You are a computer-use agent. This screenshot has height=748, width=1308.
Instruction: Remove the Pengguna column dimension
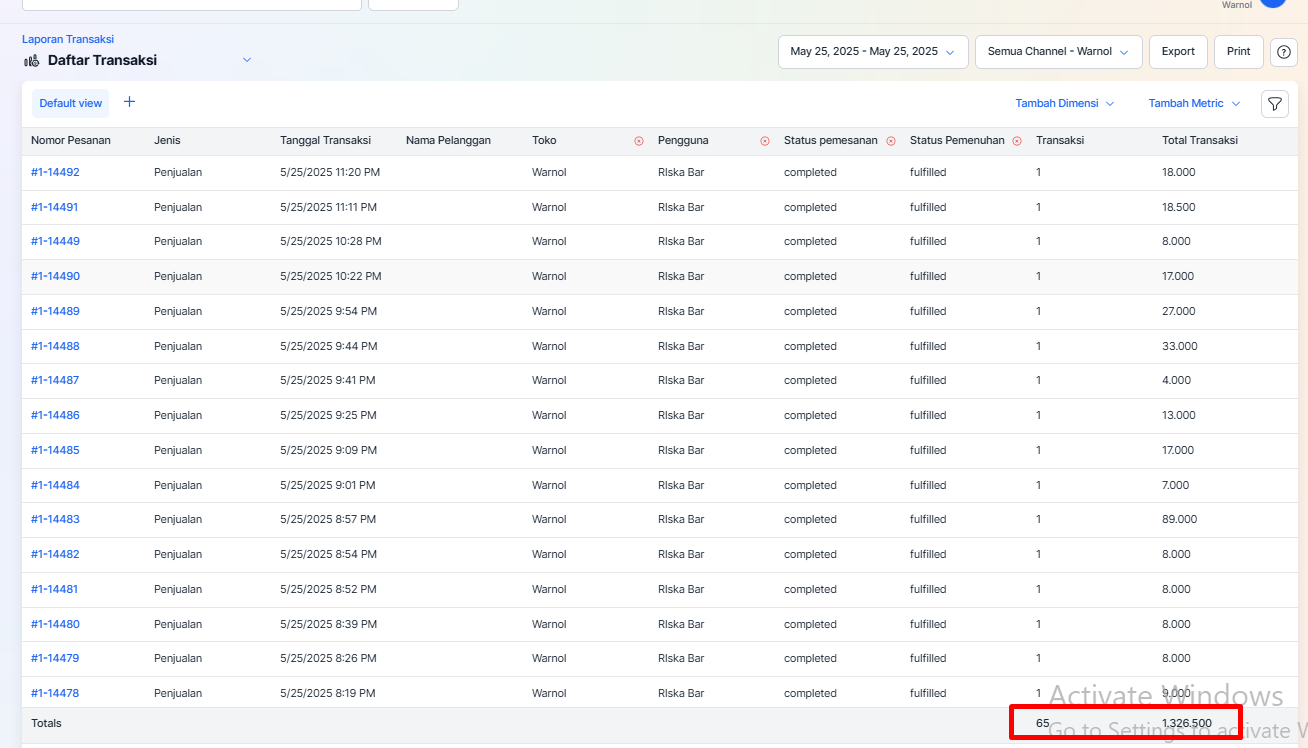point(765,141)
